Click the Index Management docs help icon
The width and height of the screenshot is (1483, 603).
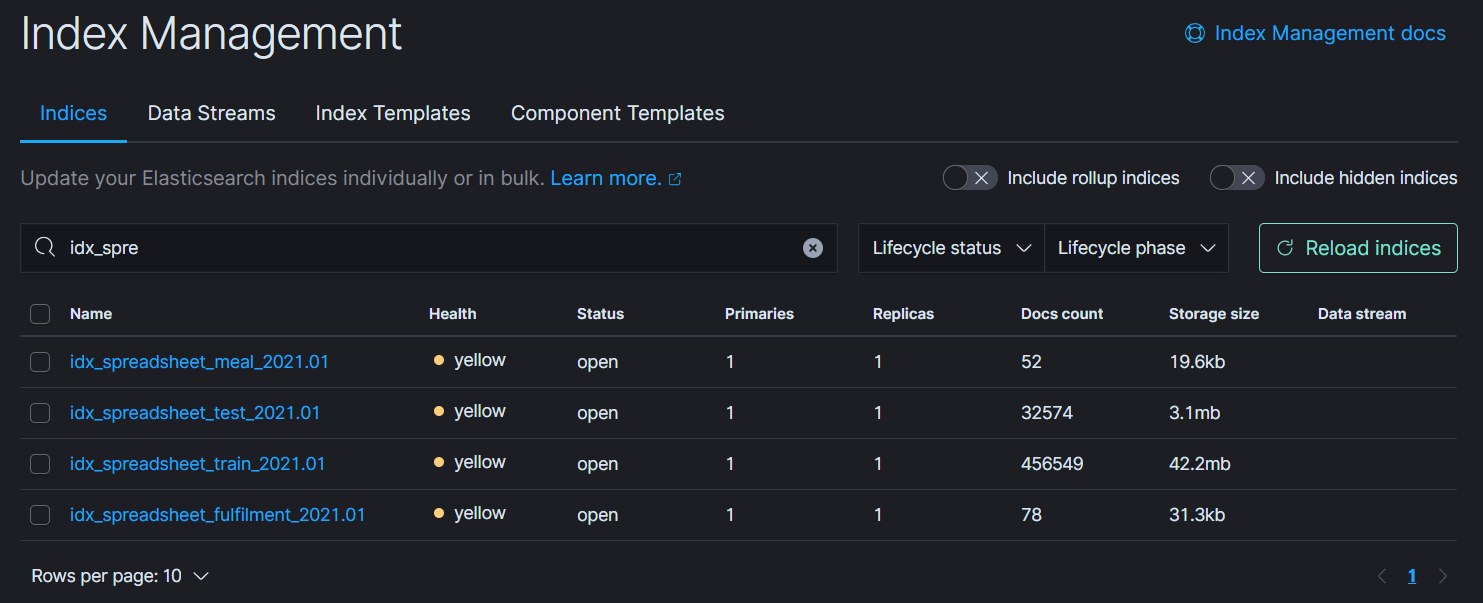pyautogui.click(x=1194, y=33)
